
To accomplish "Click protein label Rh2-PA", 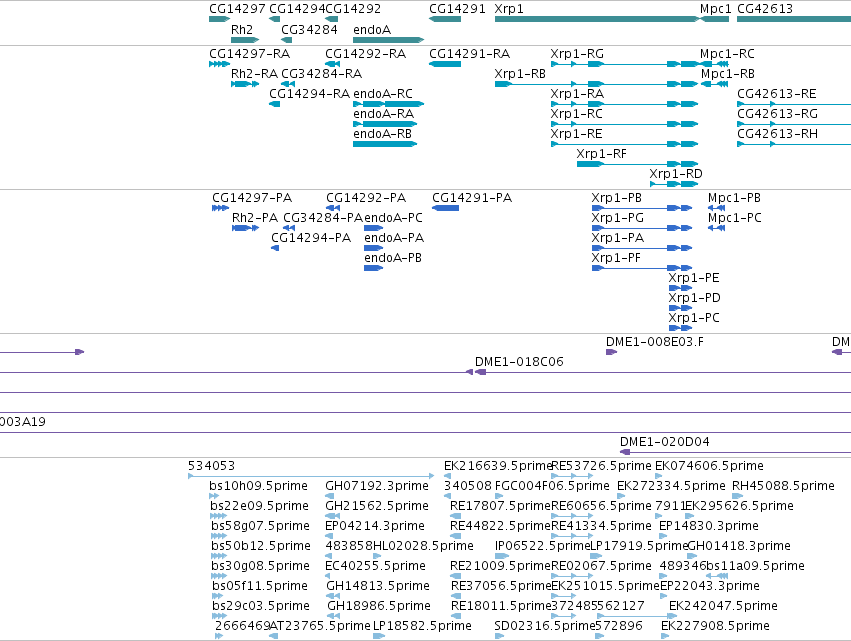I will (x=255, y=218).
